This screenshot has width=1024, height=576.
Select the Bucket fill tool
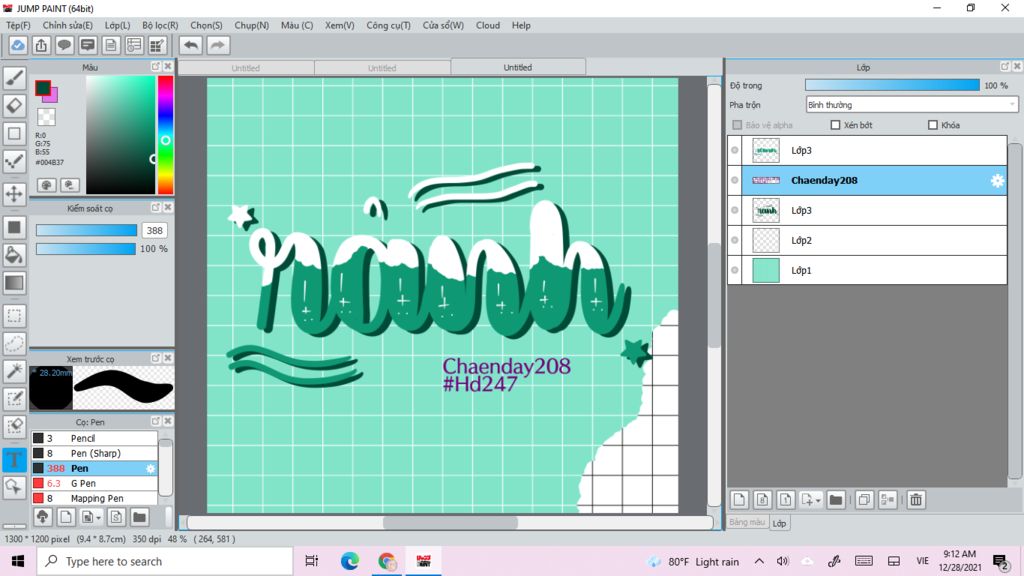point(14,255)
